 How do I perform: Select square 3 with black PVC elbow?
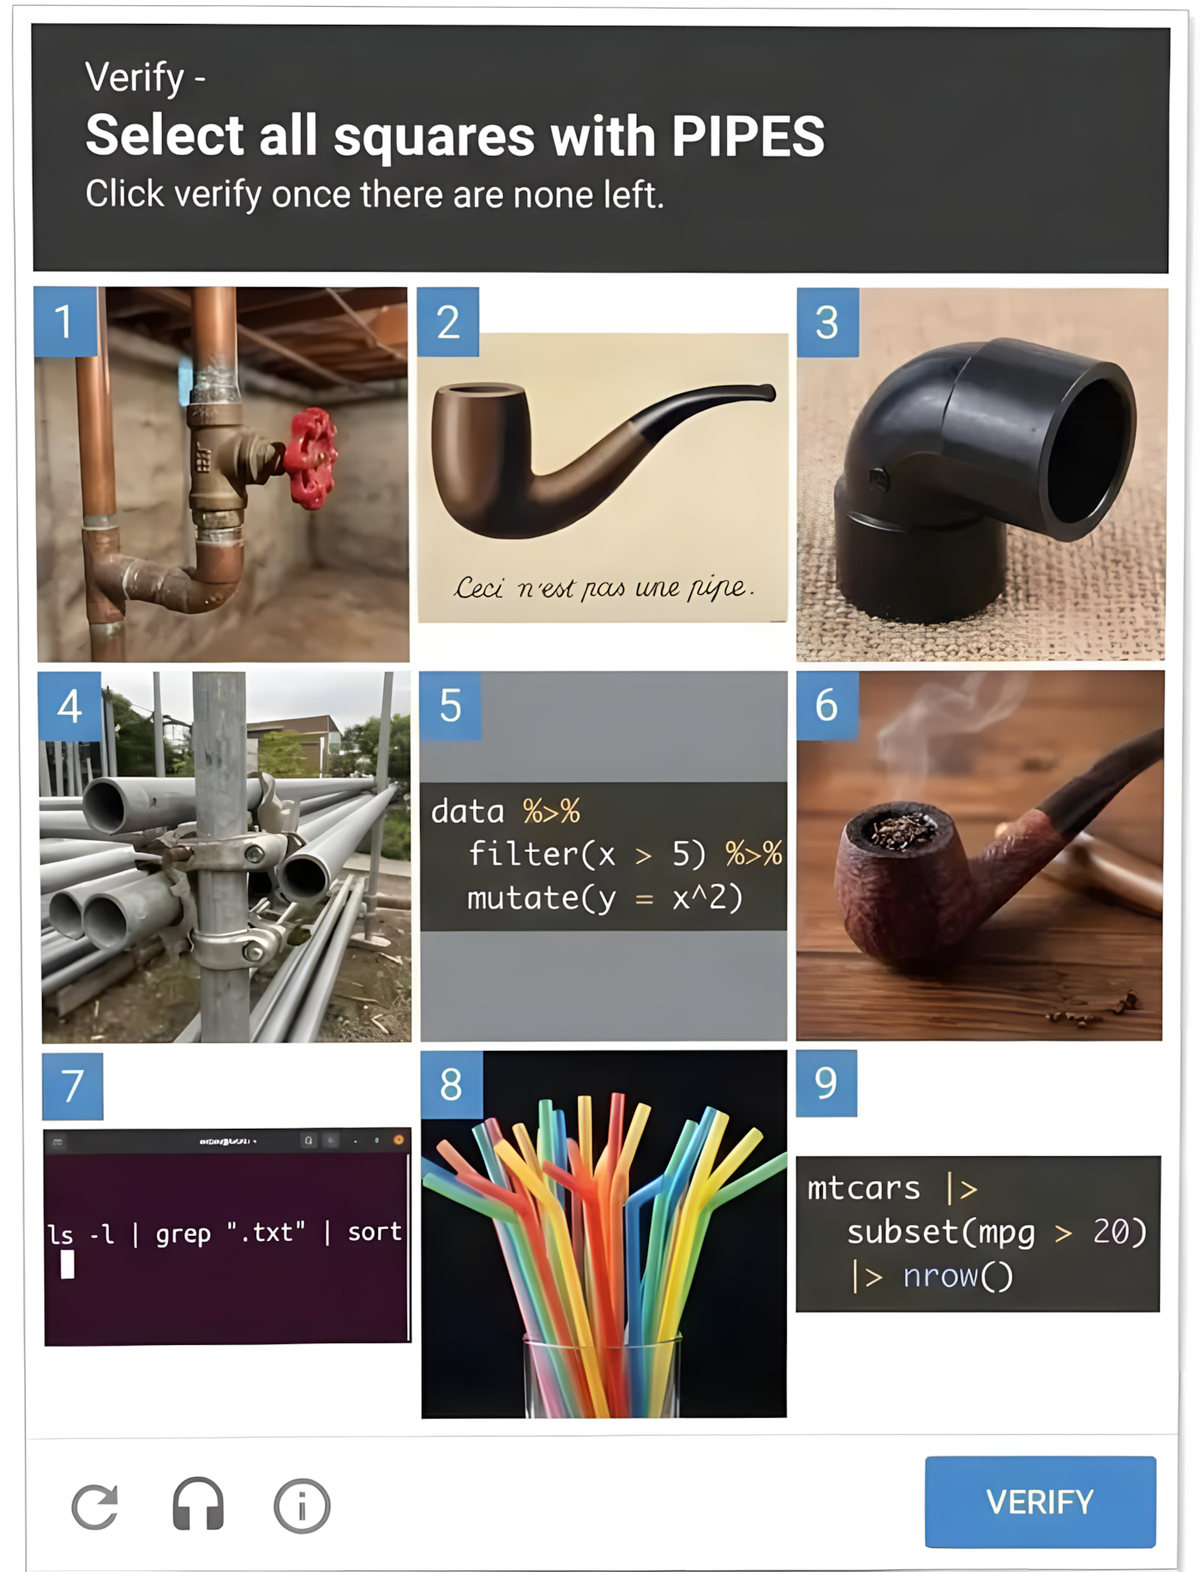pyautogui.click(x=981, y=474)
